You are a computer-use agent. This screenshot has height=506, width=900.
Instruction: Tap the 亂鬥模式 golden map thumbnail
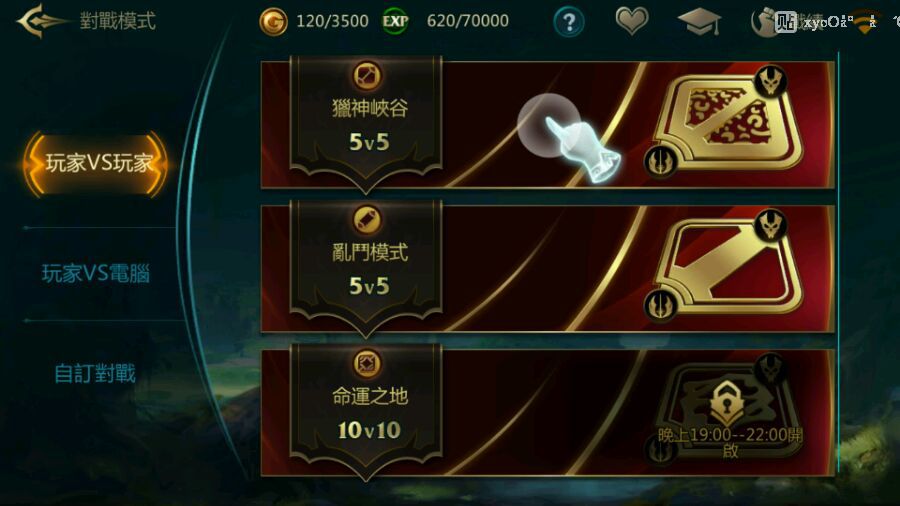(x=724, y=266)
